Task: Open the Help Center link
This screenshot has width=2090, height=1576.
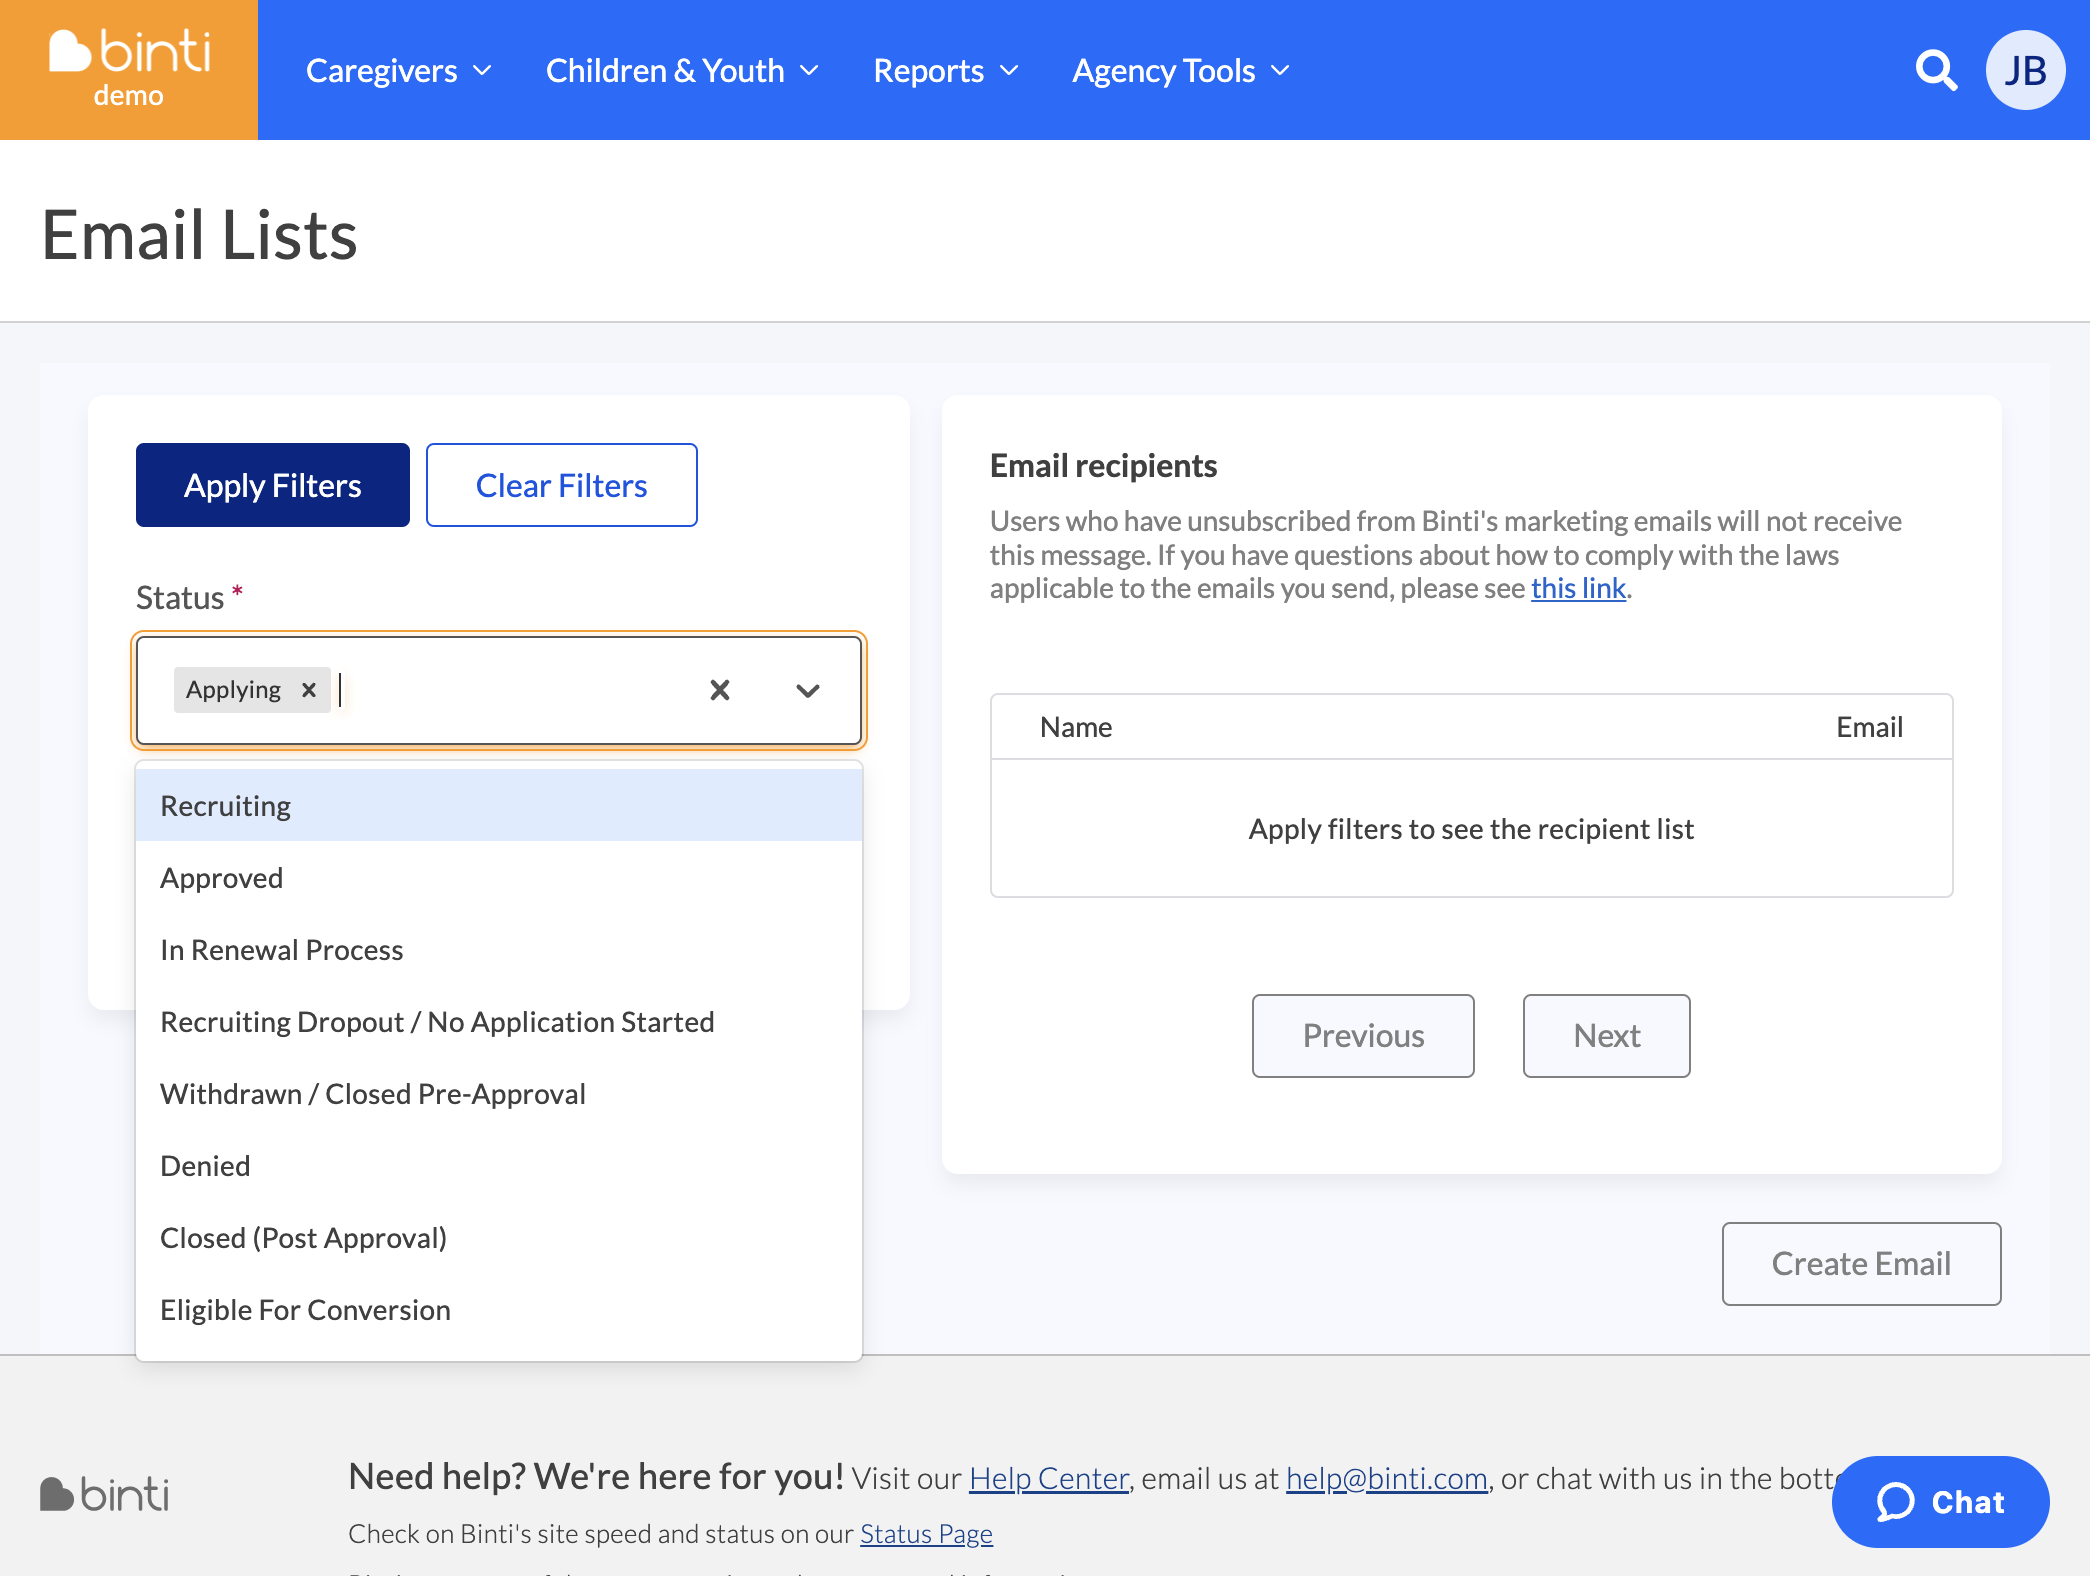Action: pos(1049,1478)
